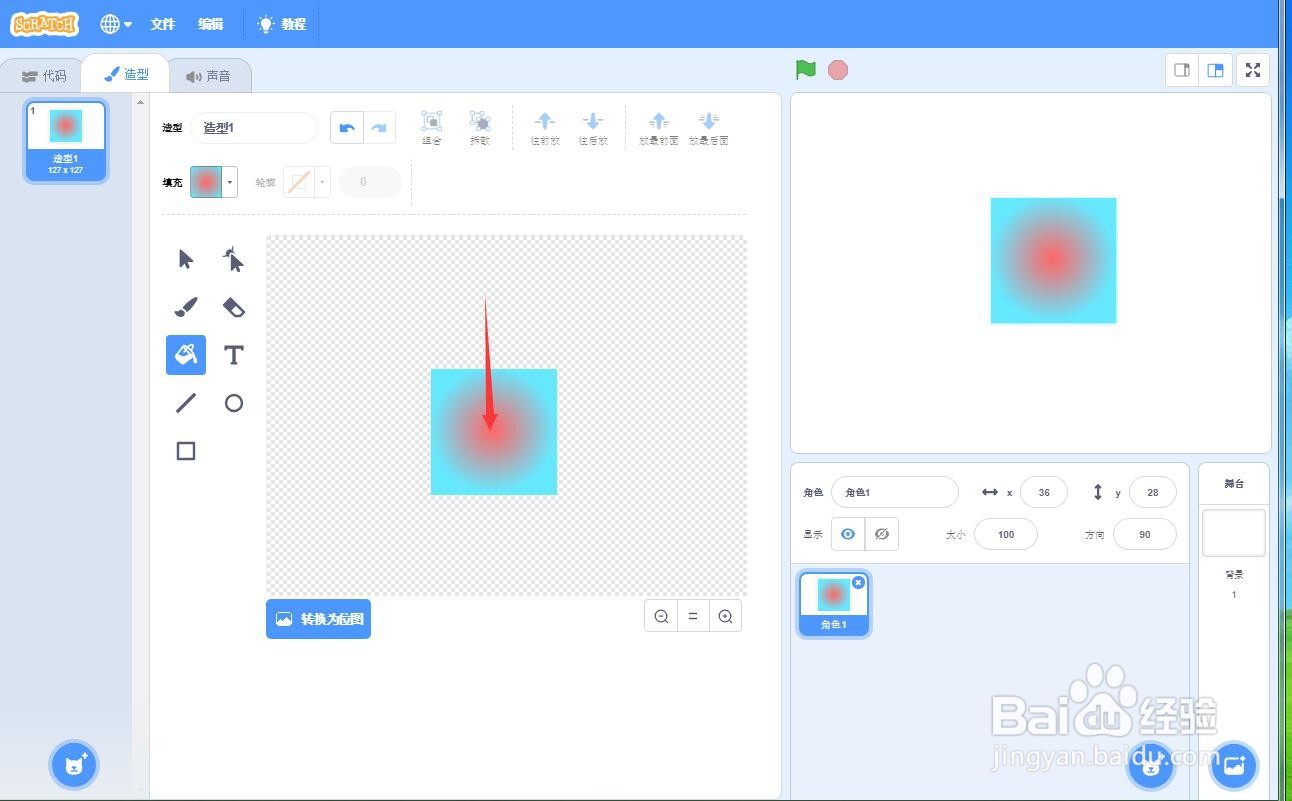Switch to small stage layout
Viewport: 1292px width, 801px height.
click(1182, 70)
